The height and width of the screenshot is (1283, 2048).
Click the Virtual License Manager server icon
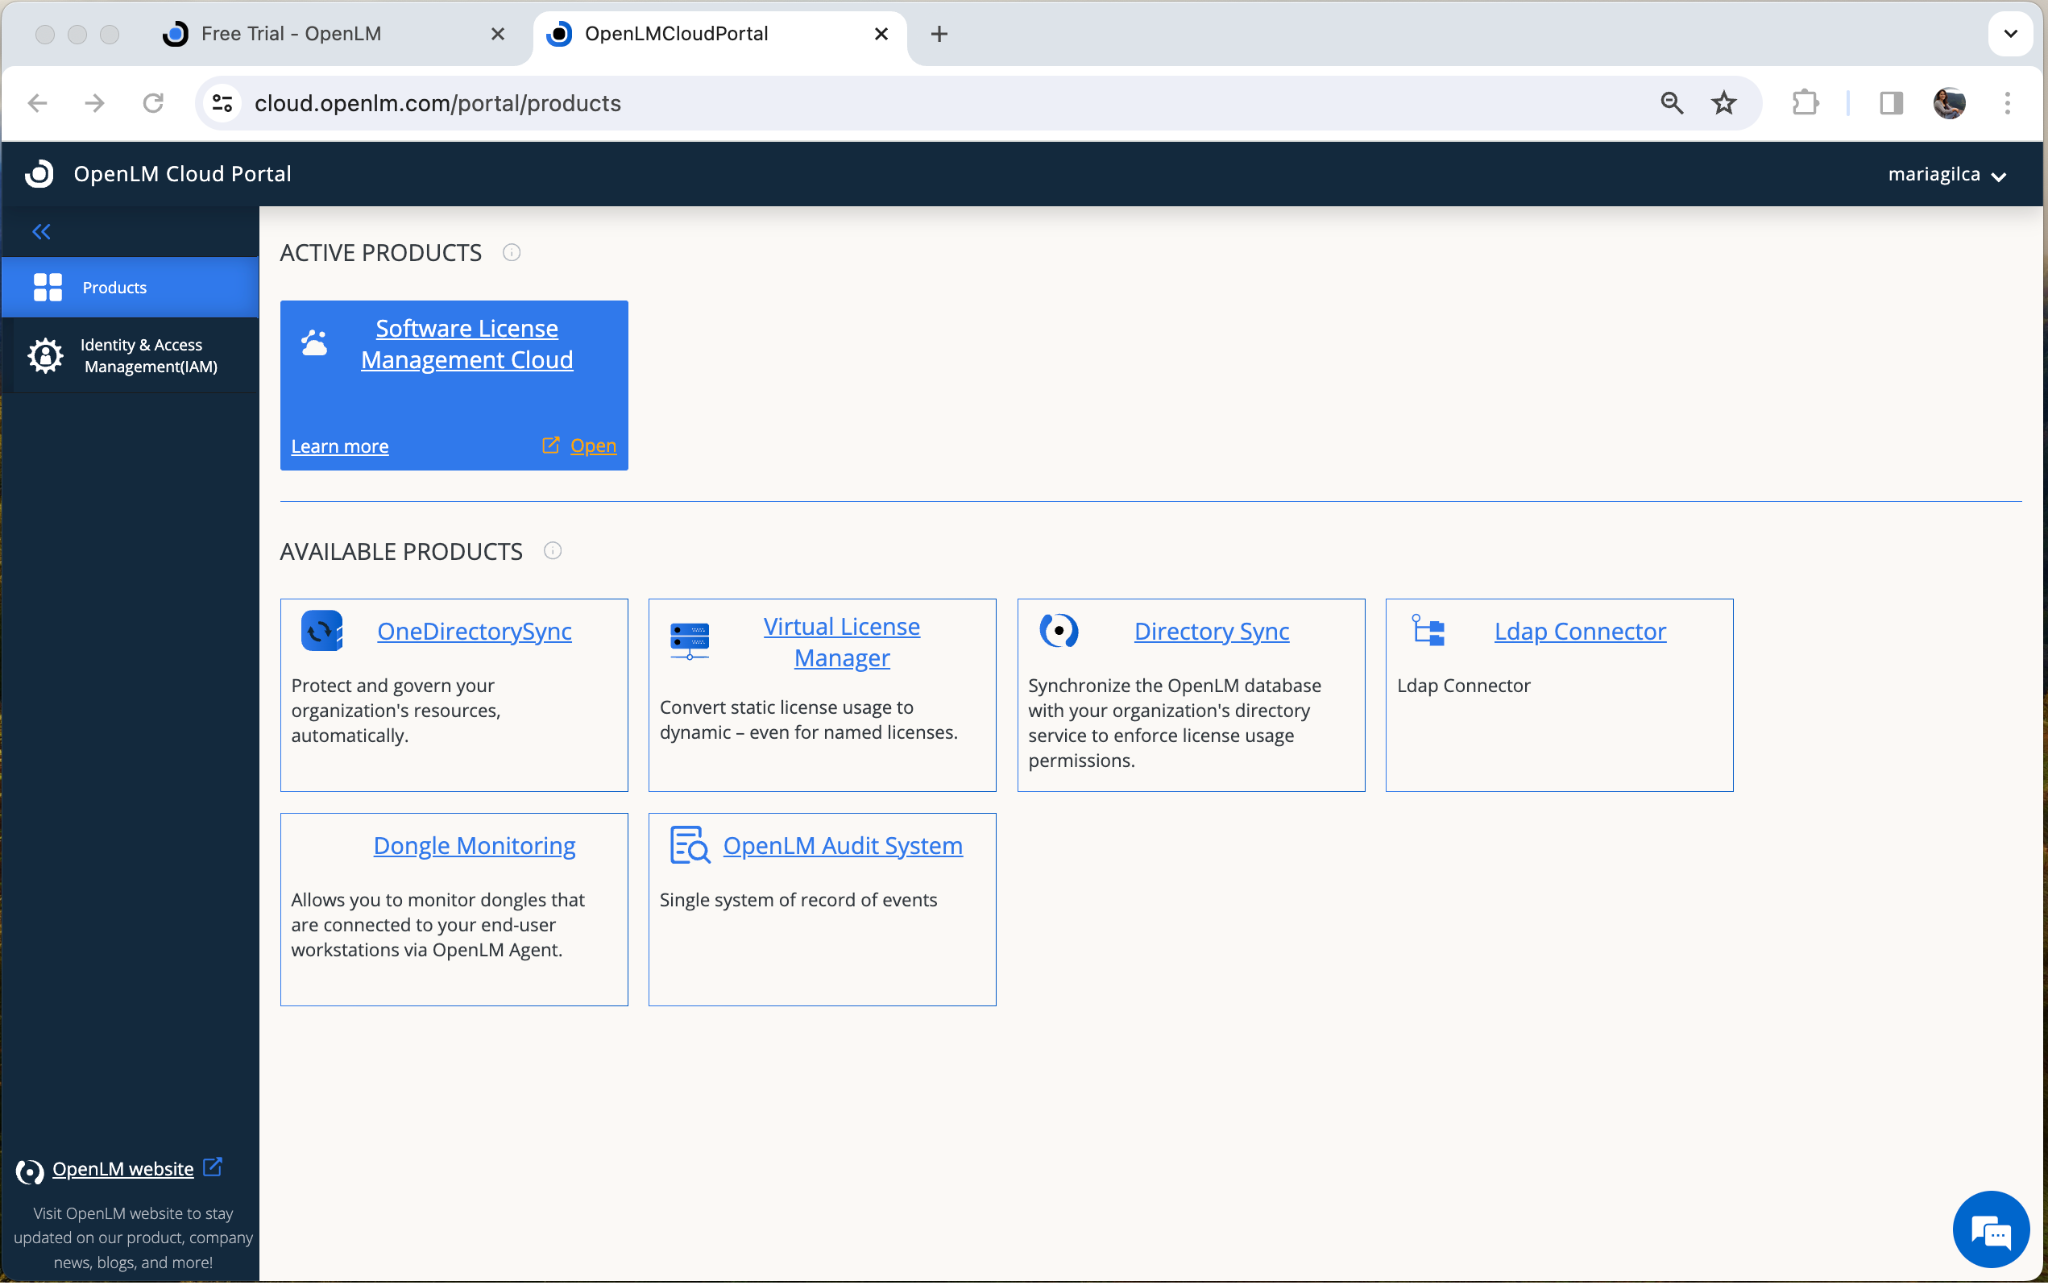pos(690,641)
